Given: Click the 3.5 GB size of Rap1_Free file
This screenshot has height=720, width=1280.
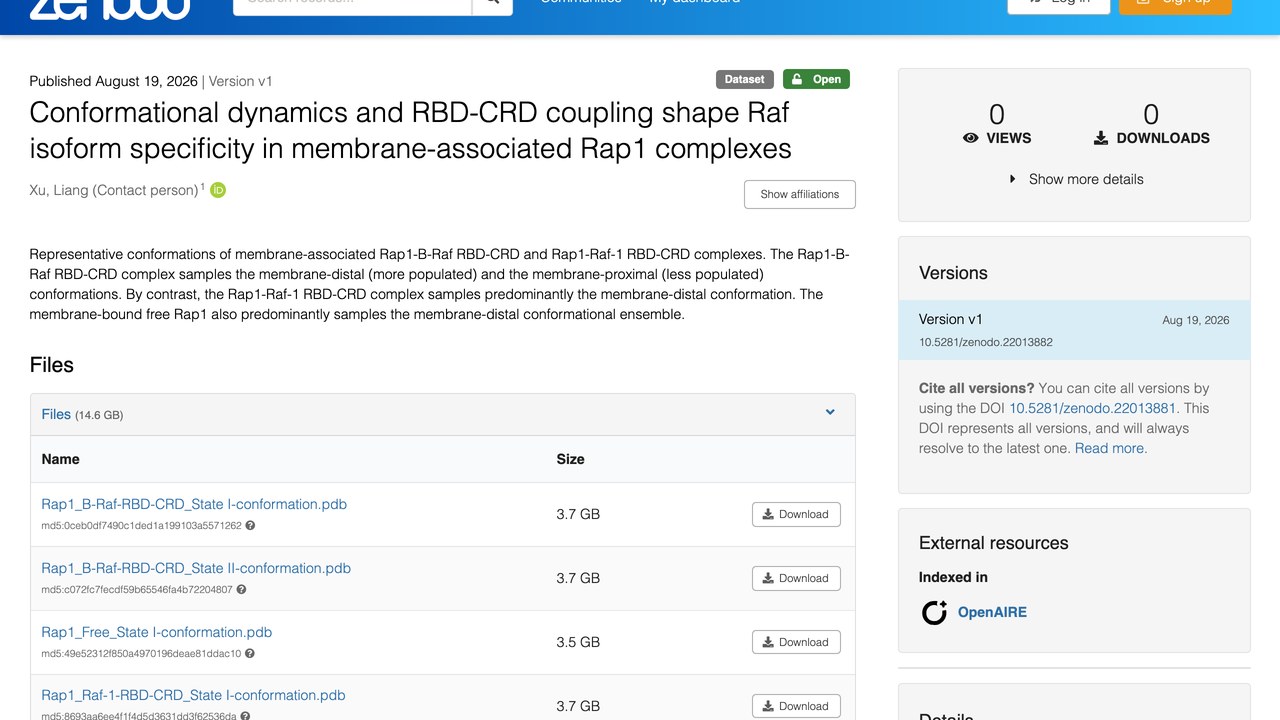Looking at the screenshot, I should [x=578, y=642].
